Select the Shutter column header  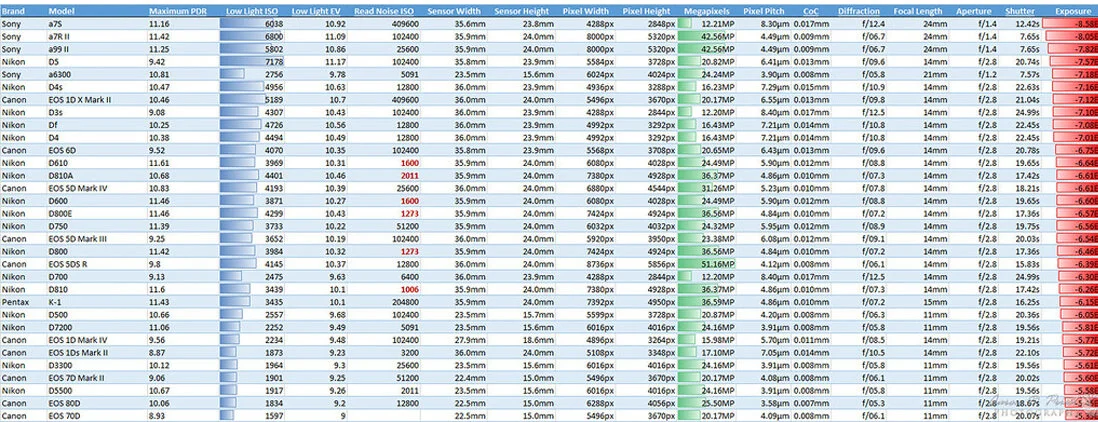[1020, 12]
